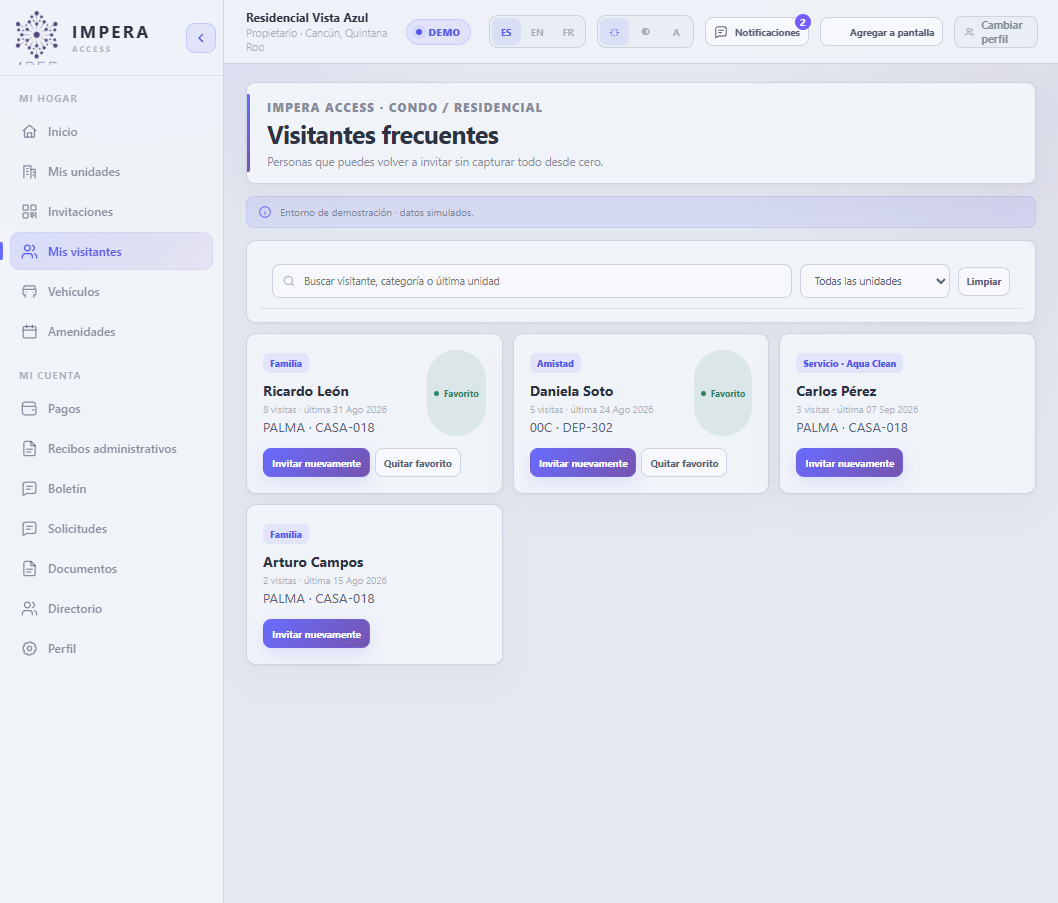Screen dimensions: 1058x903
Task: Click the Limpiar button
Action: point(984,281)
